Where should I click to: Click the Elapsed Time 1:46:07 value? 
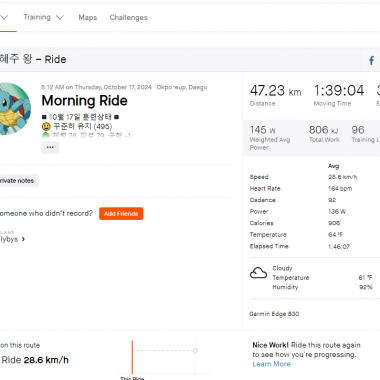339,247
